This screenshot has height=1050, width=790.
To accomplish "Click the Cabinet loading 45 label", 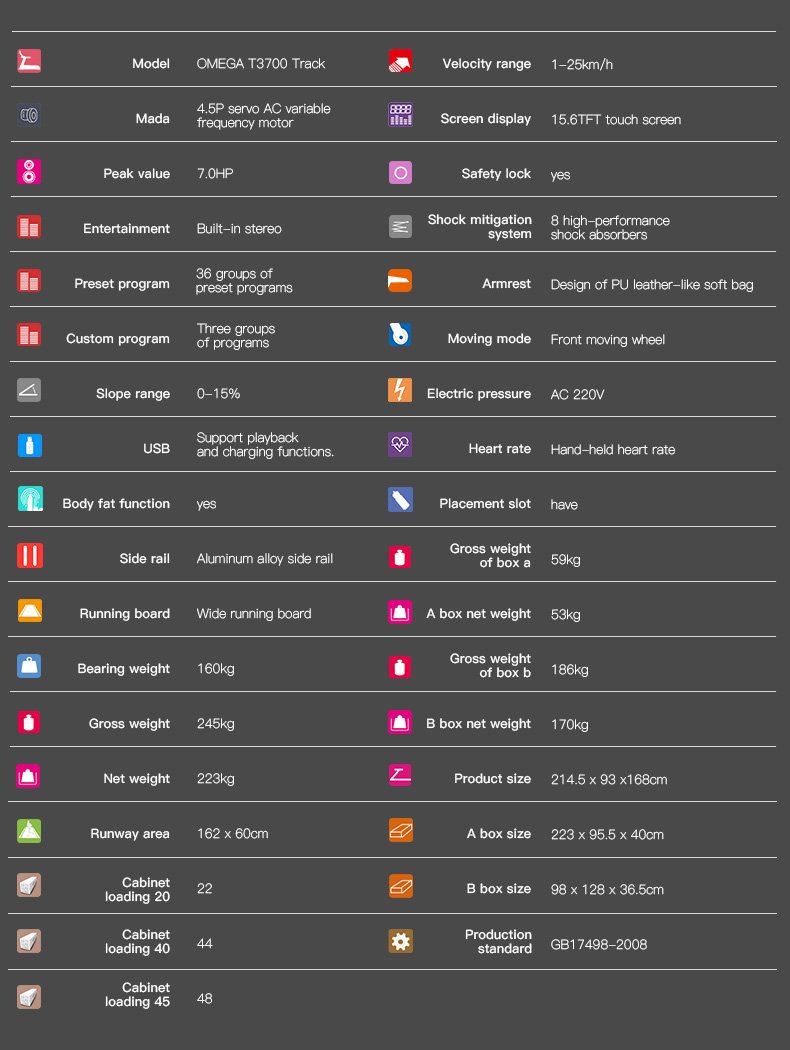I will (x=138, y=994).
